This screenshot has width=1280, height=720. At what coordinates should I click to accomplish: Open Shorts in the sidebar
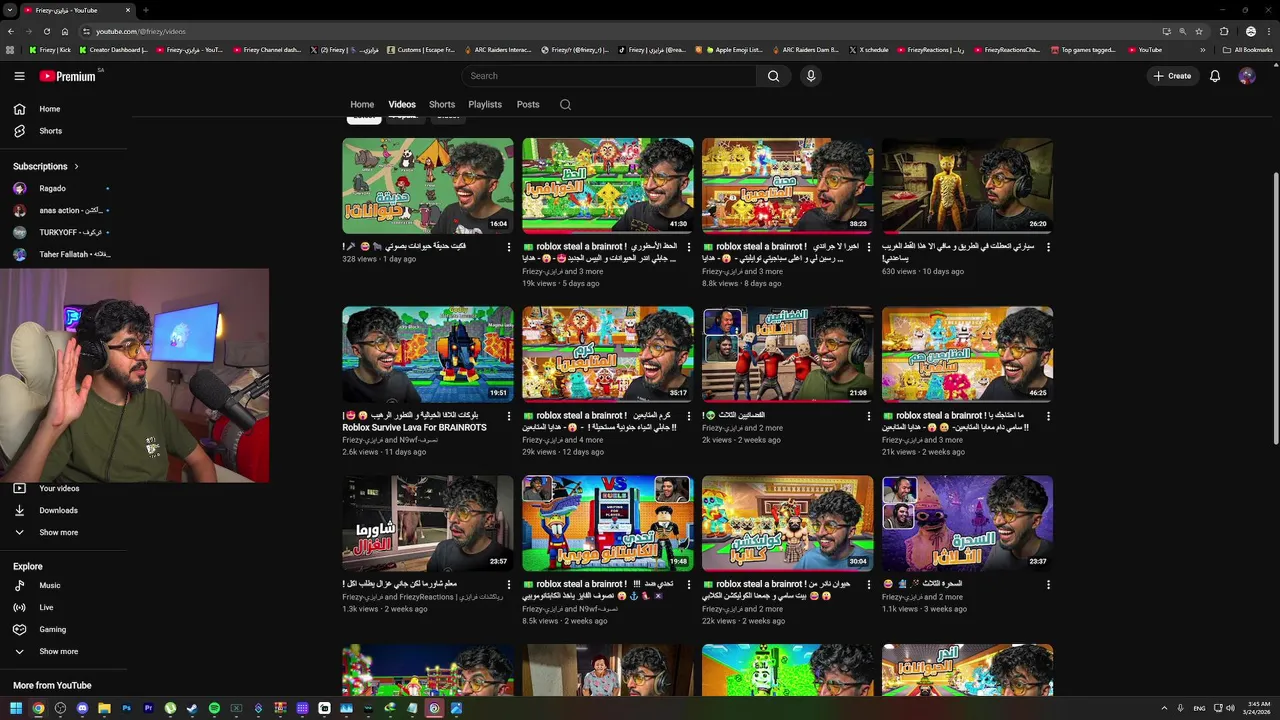click(50, 131)
